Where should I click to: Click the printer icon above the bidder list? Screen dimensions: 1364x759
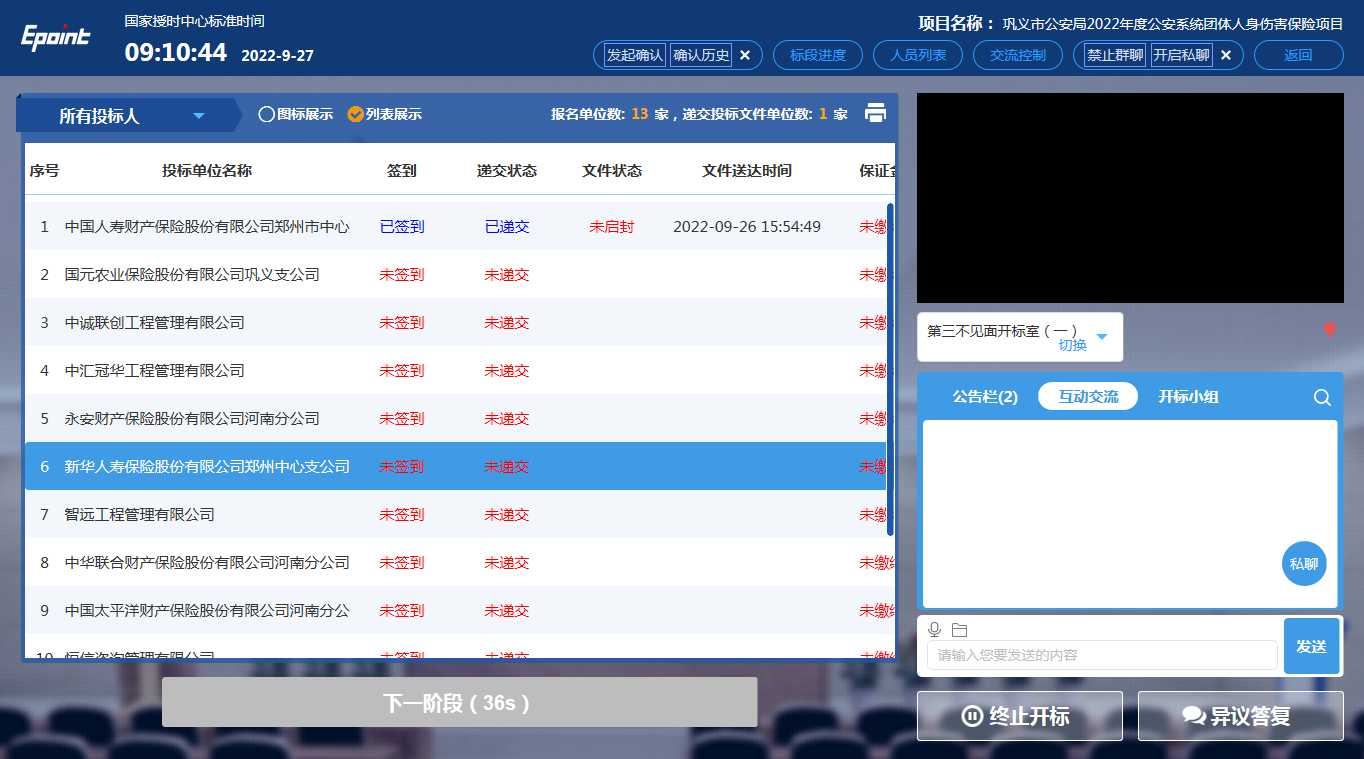(875, 113)
